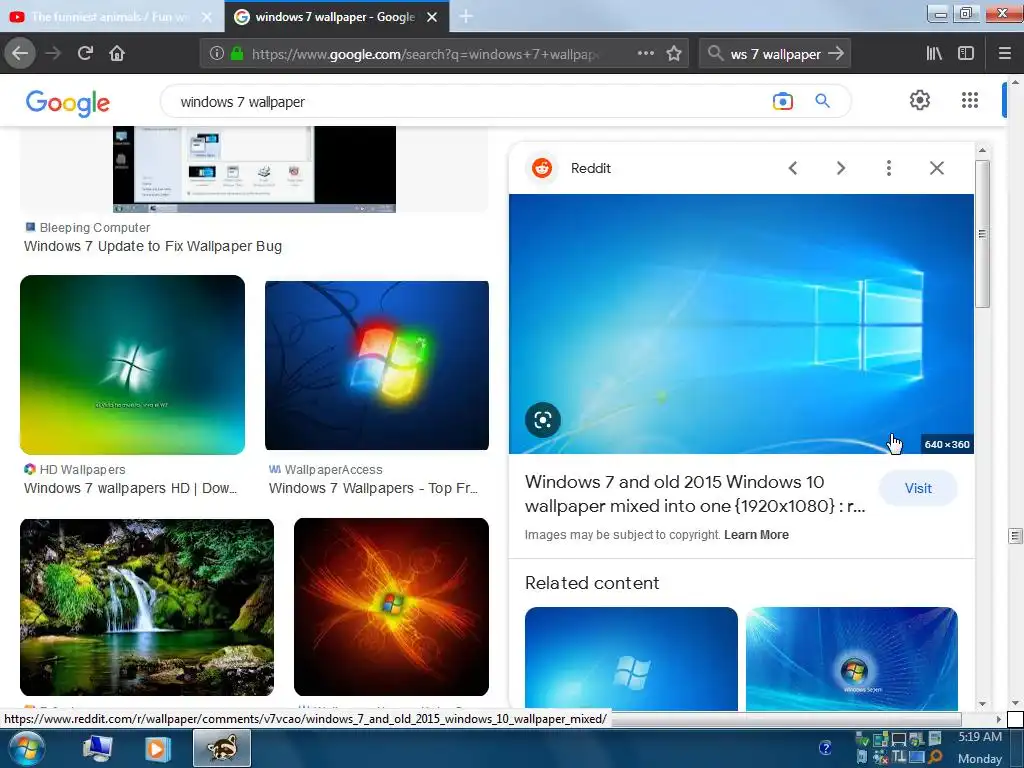Bookmark this page with the star icon

tap(674, 54)
